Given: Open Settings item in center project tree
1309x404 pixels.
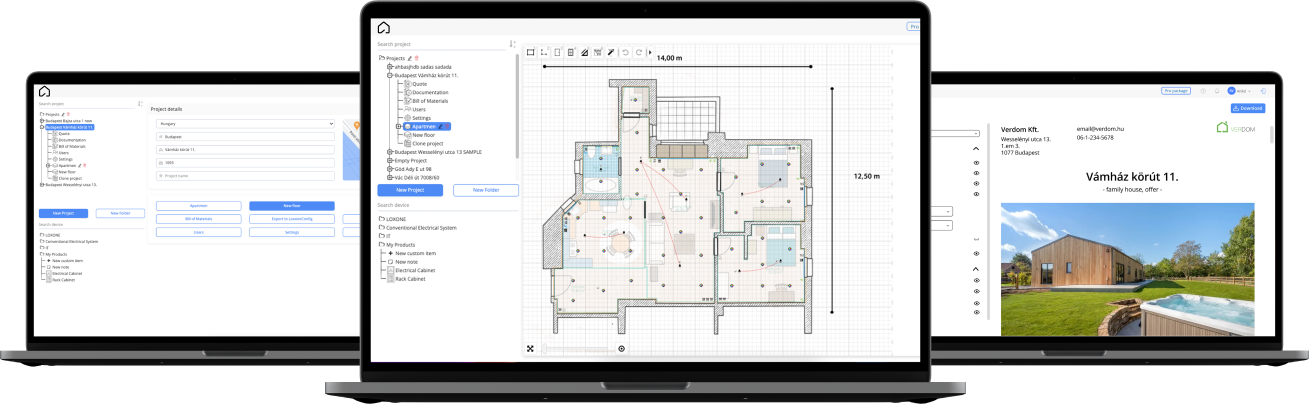Looking at the screenshot, I should pyautogui.click(x=418, y=118).
